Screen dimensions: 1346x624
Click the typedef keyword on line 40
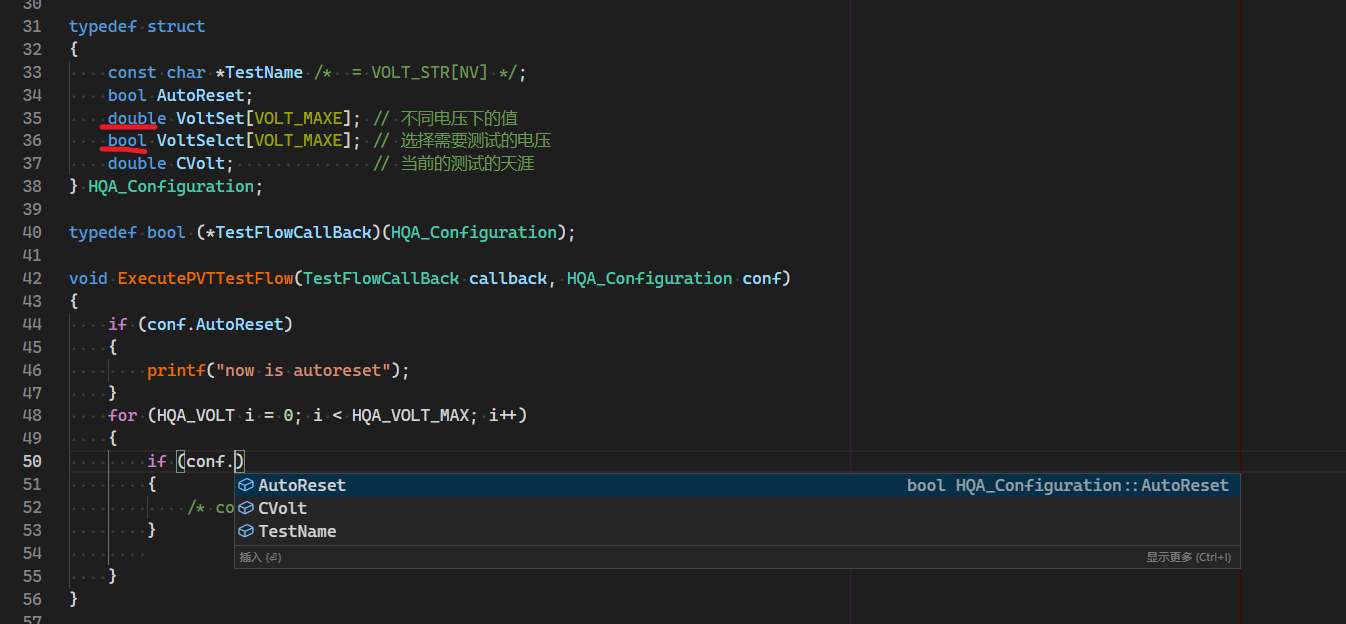(103, 232)
